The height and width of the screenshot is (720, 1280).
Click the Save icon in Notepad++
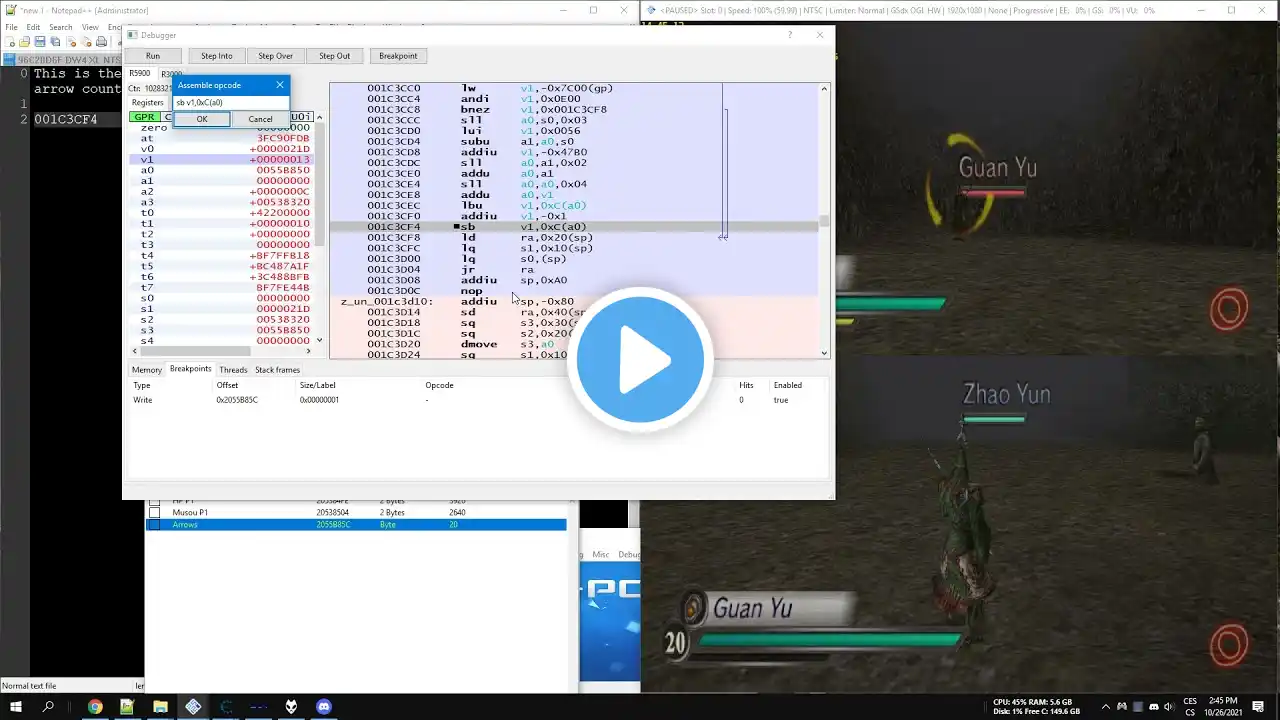(39, 42)
